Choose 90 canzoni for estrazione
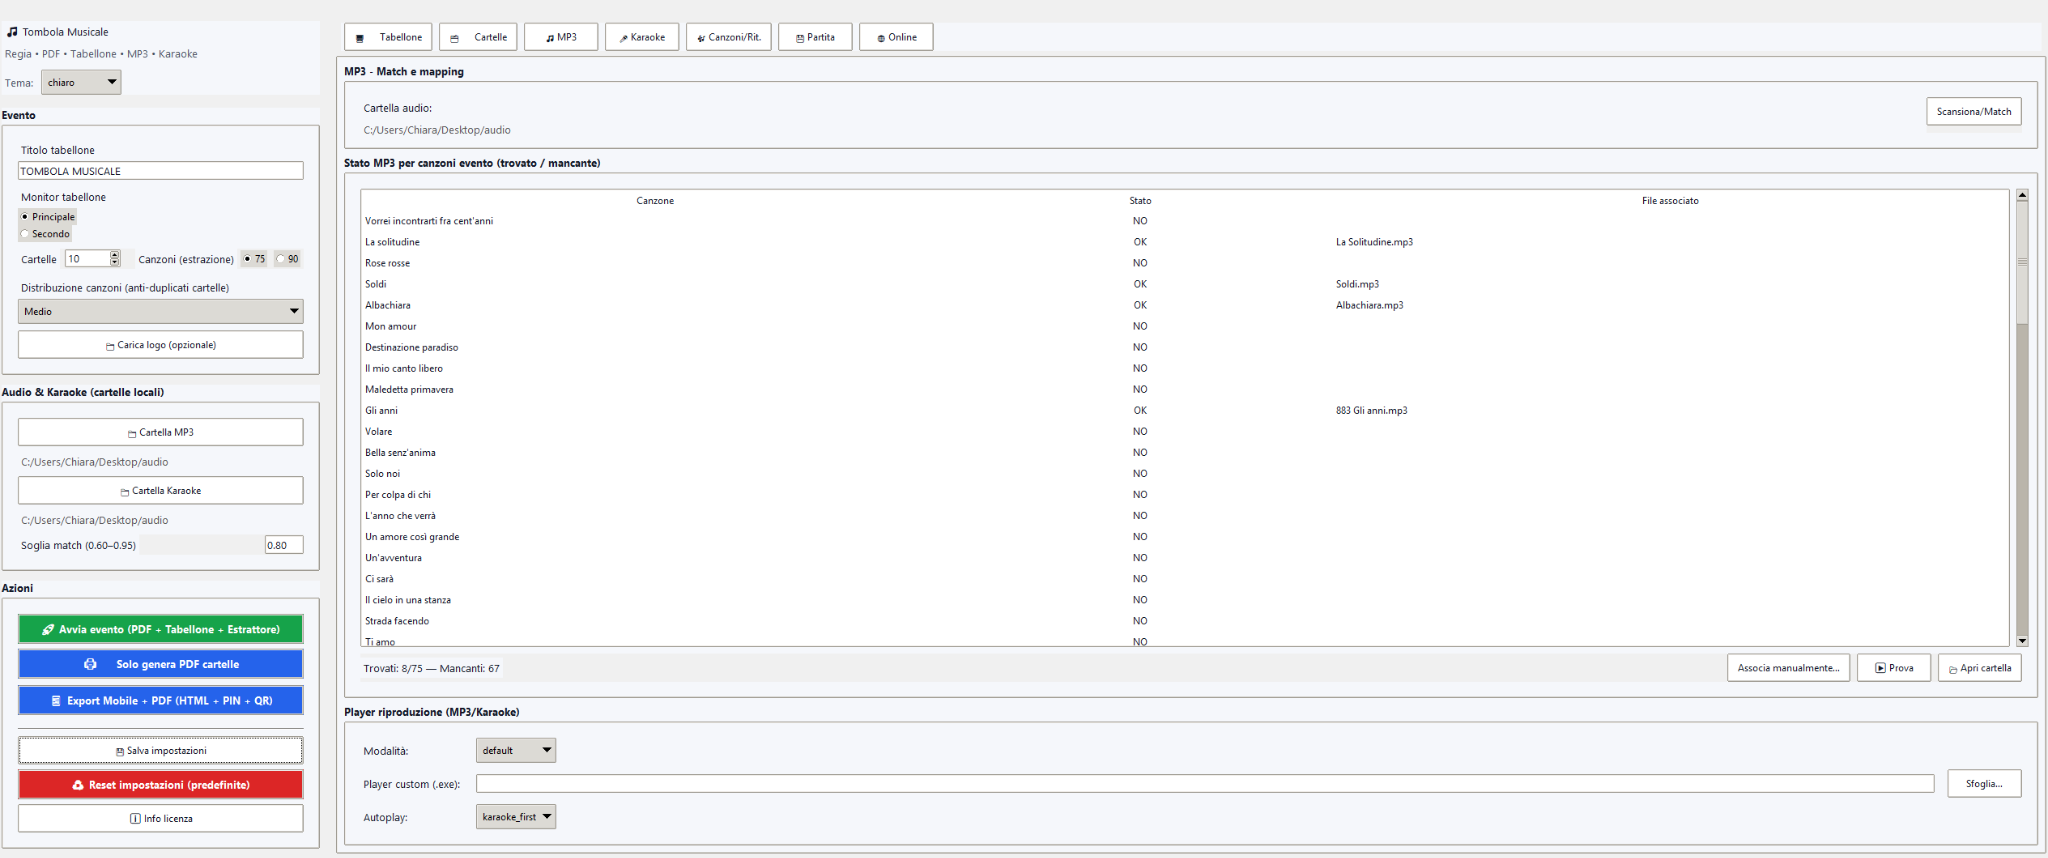The image size is (2048, 858). [x=281, y=259]
